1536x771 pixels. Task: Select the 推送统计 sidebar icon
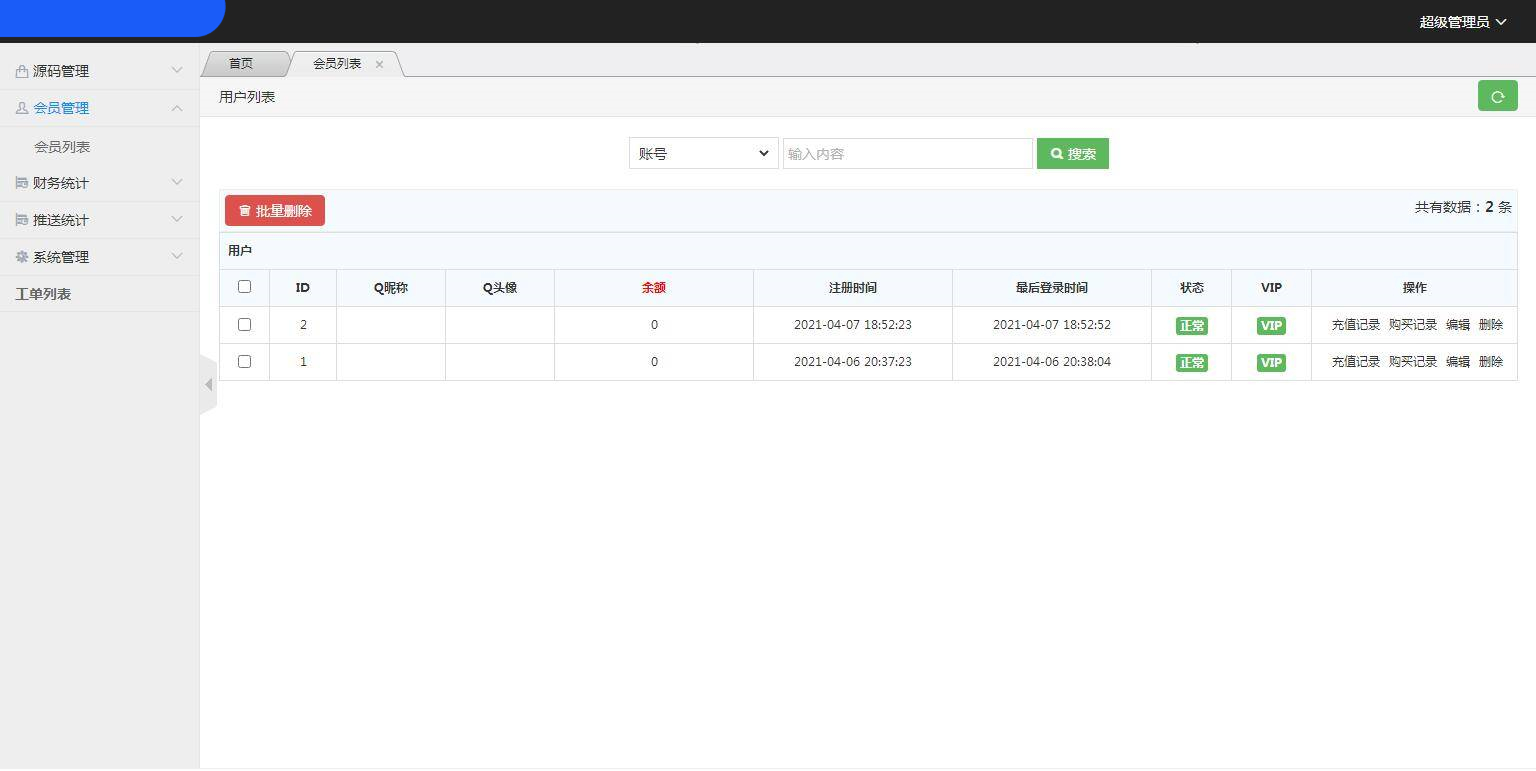pos(20,219)
